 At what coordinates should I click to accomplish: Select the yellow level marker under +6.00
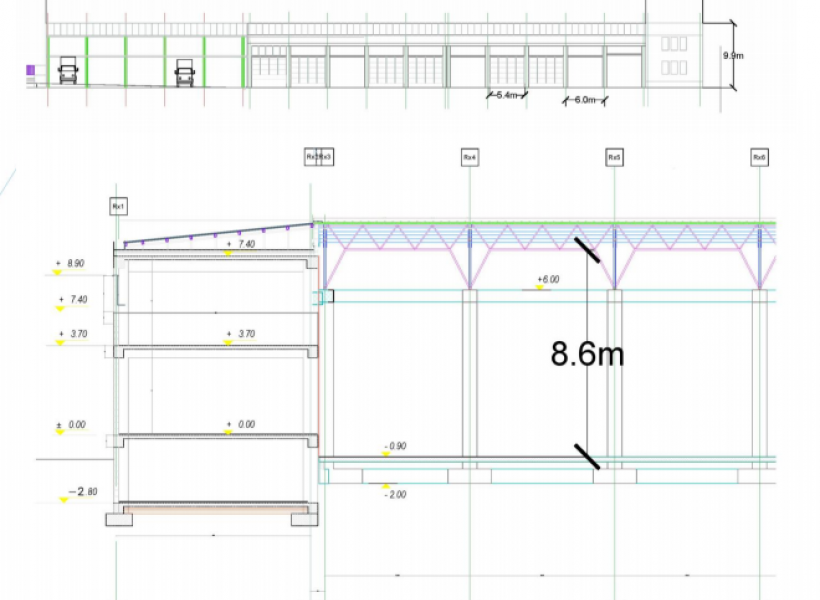click(x=539, y=288)
